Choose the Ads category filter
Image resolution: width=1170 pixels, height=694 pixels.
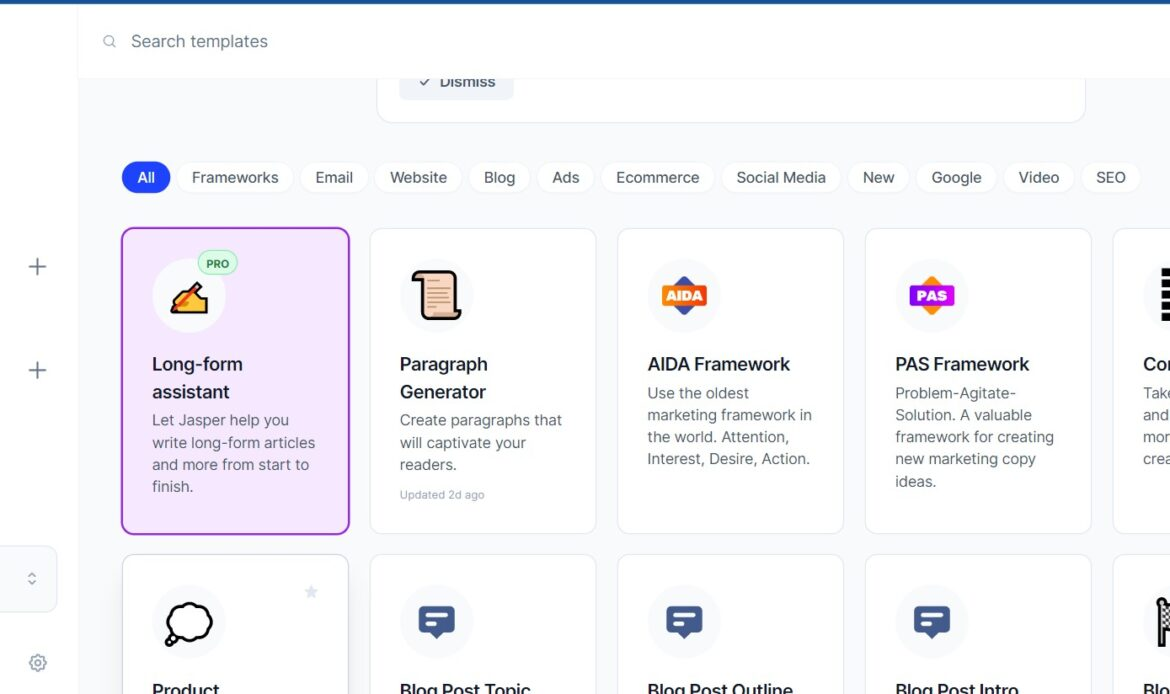pyautogui.click(x=566, y=178)
